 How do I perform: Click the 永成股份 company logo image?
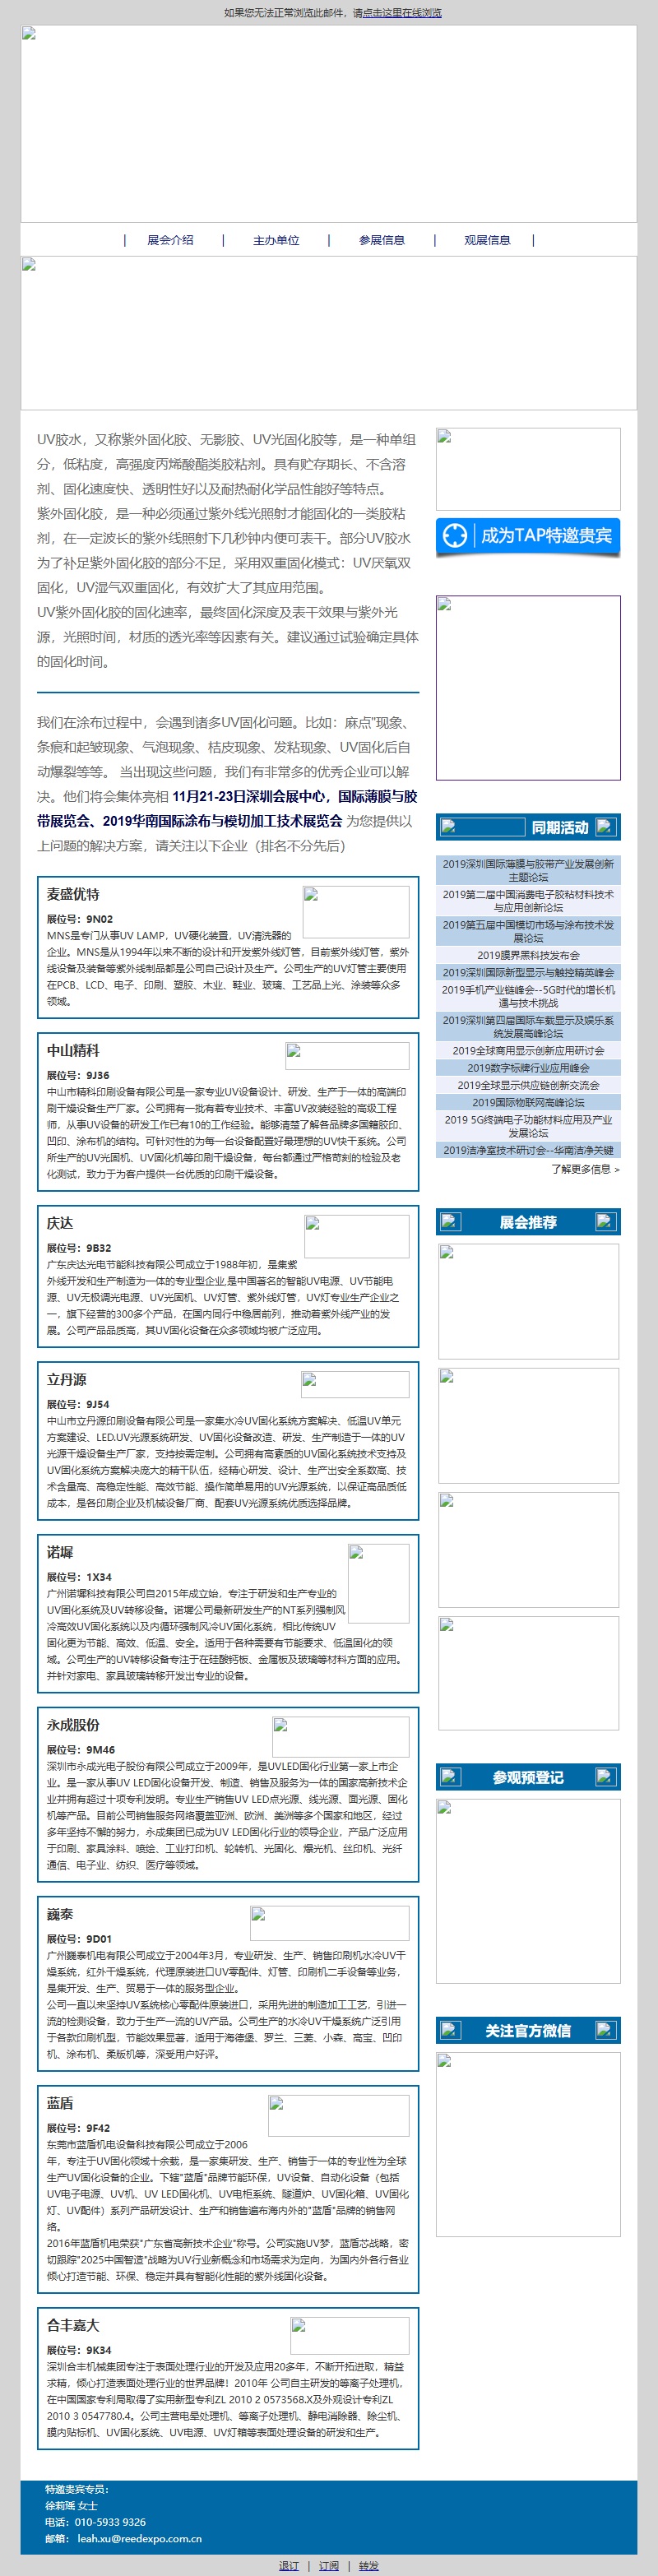[x=340, y=1737]
